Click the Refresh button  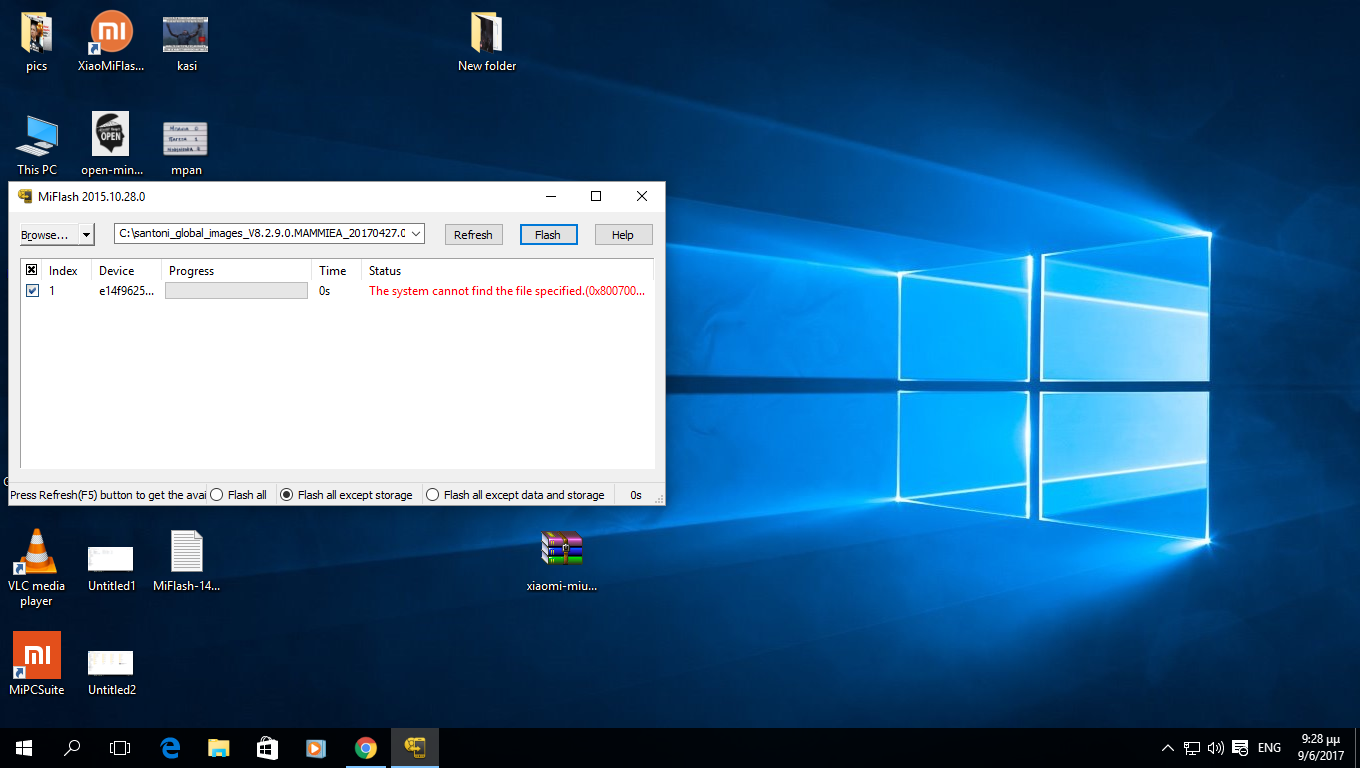point(473,235)
